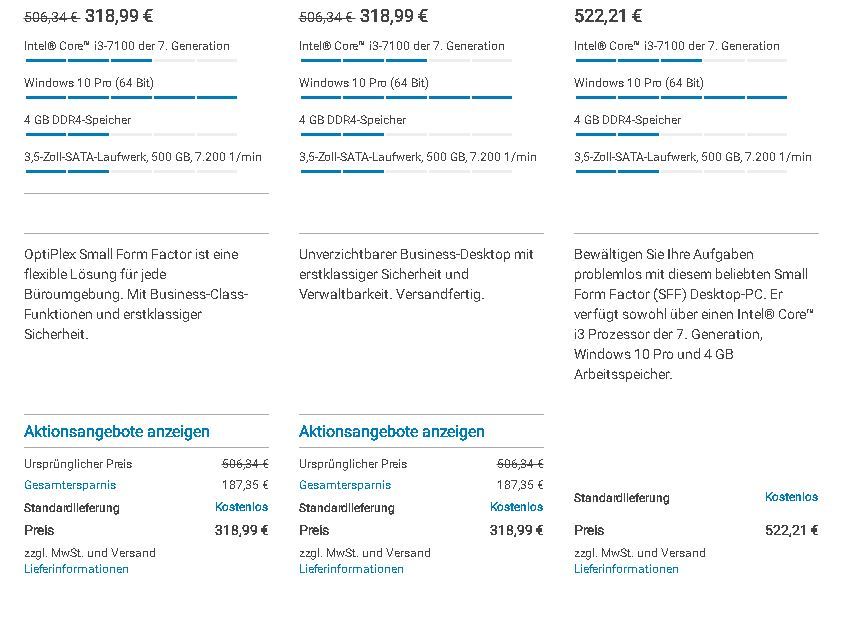Click the DDR4 memory rating bar, third column
The height and width of the screenshot is (621, 848).
pyautogui.click(x=680, y=135)
